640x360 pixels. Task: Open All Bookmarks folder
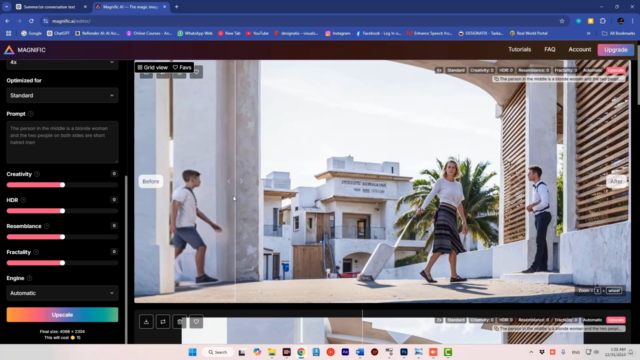coord(618,33)
